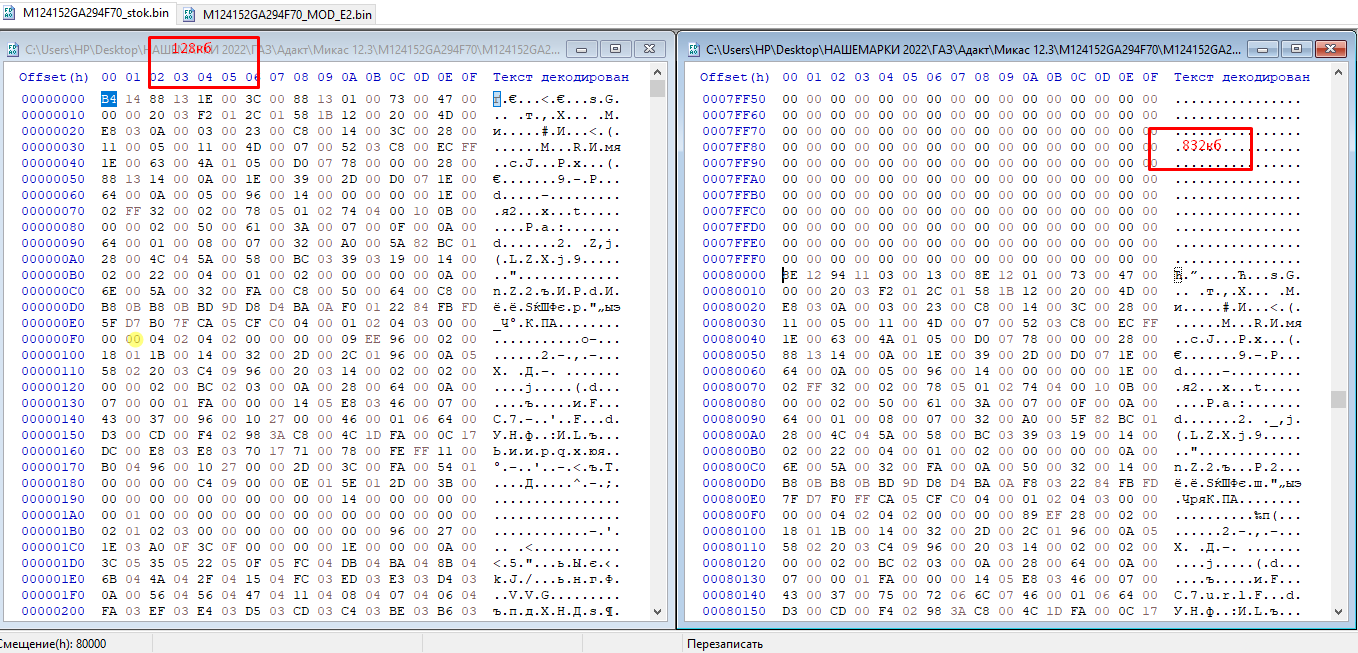Maximize the left hex editor window
This screenshot has width=1358, height=653.
coord(615,48)
